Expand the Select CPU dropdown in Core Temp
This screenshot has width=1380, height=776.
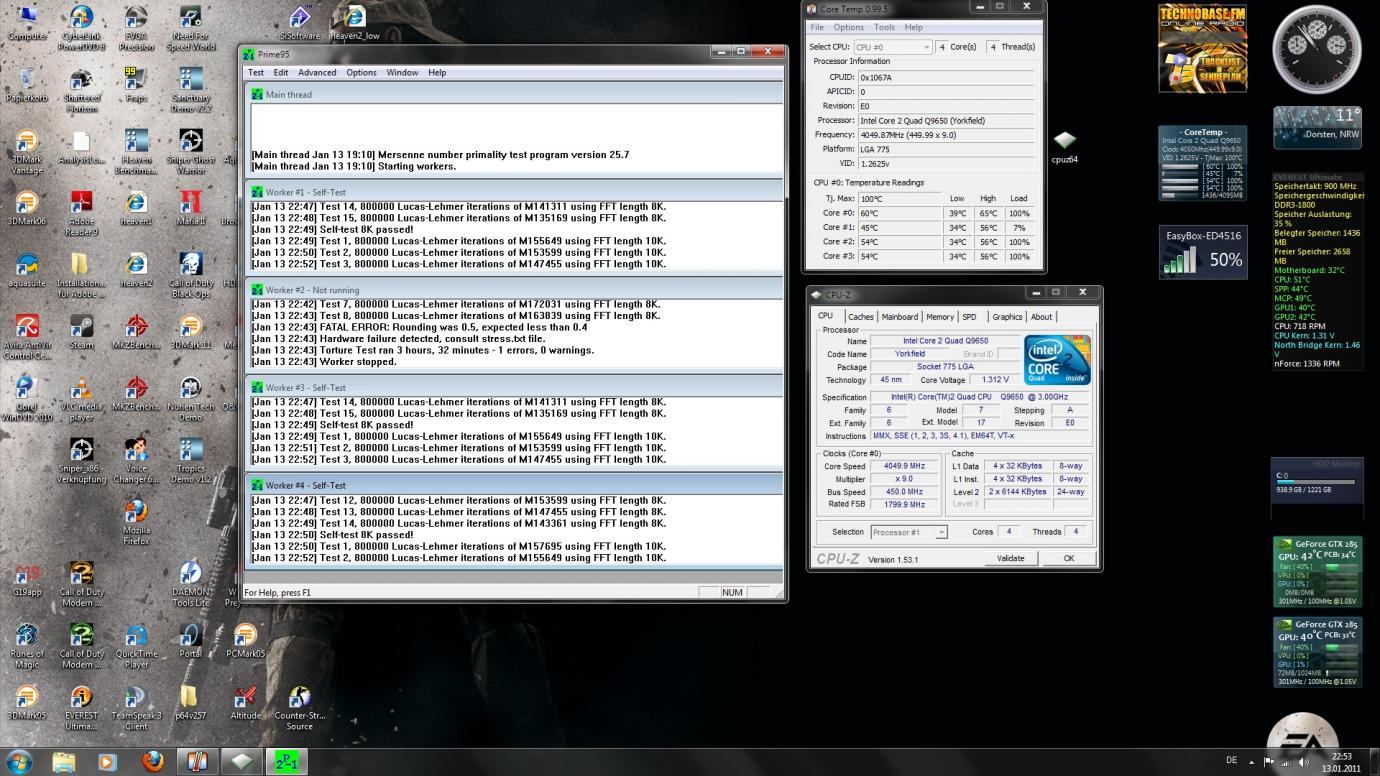point(893,47)
